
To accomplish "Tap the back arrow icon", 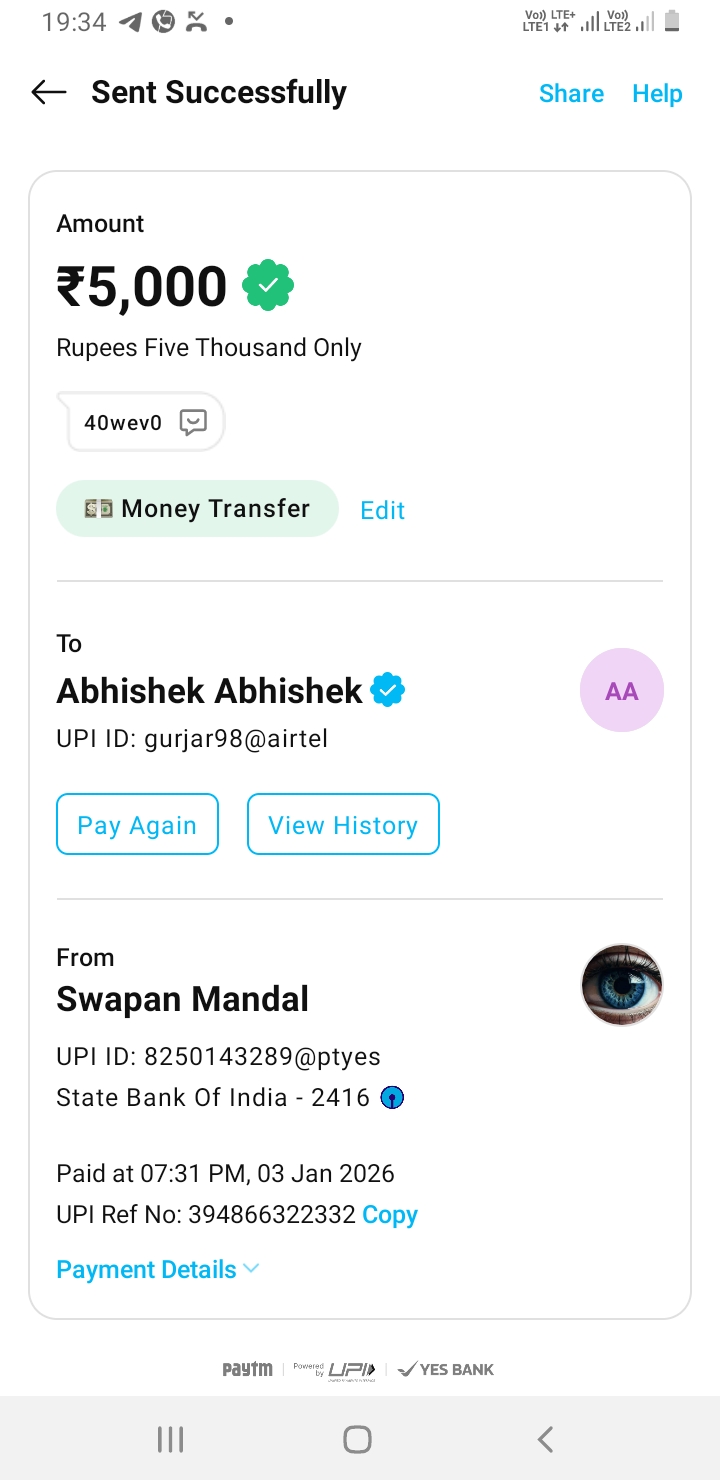I will (49, 93).
